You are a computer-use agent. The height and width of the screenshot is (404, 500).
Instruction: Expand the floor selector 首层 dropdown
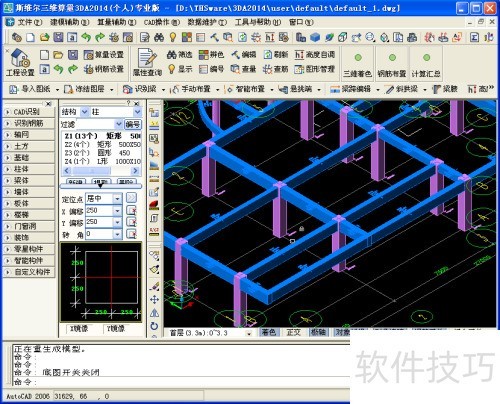coord(249,333)
